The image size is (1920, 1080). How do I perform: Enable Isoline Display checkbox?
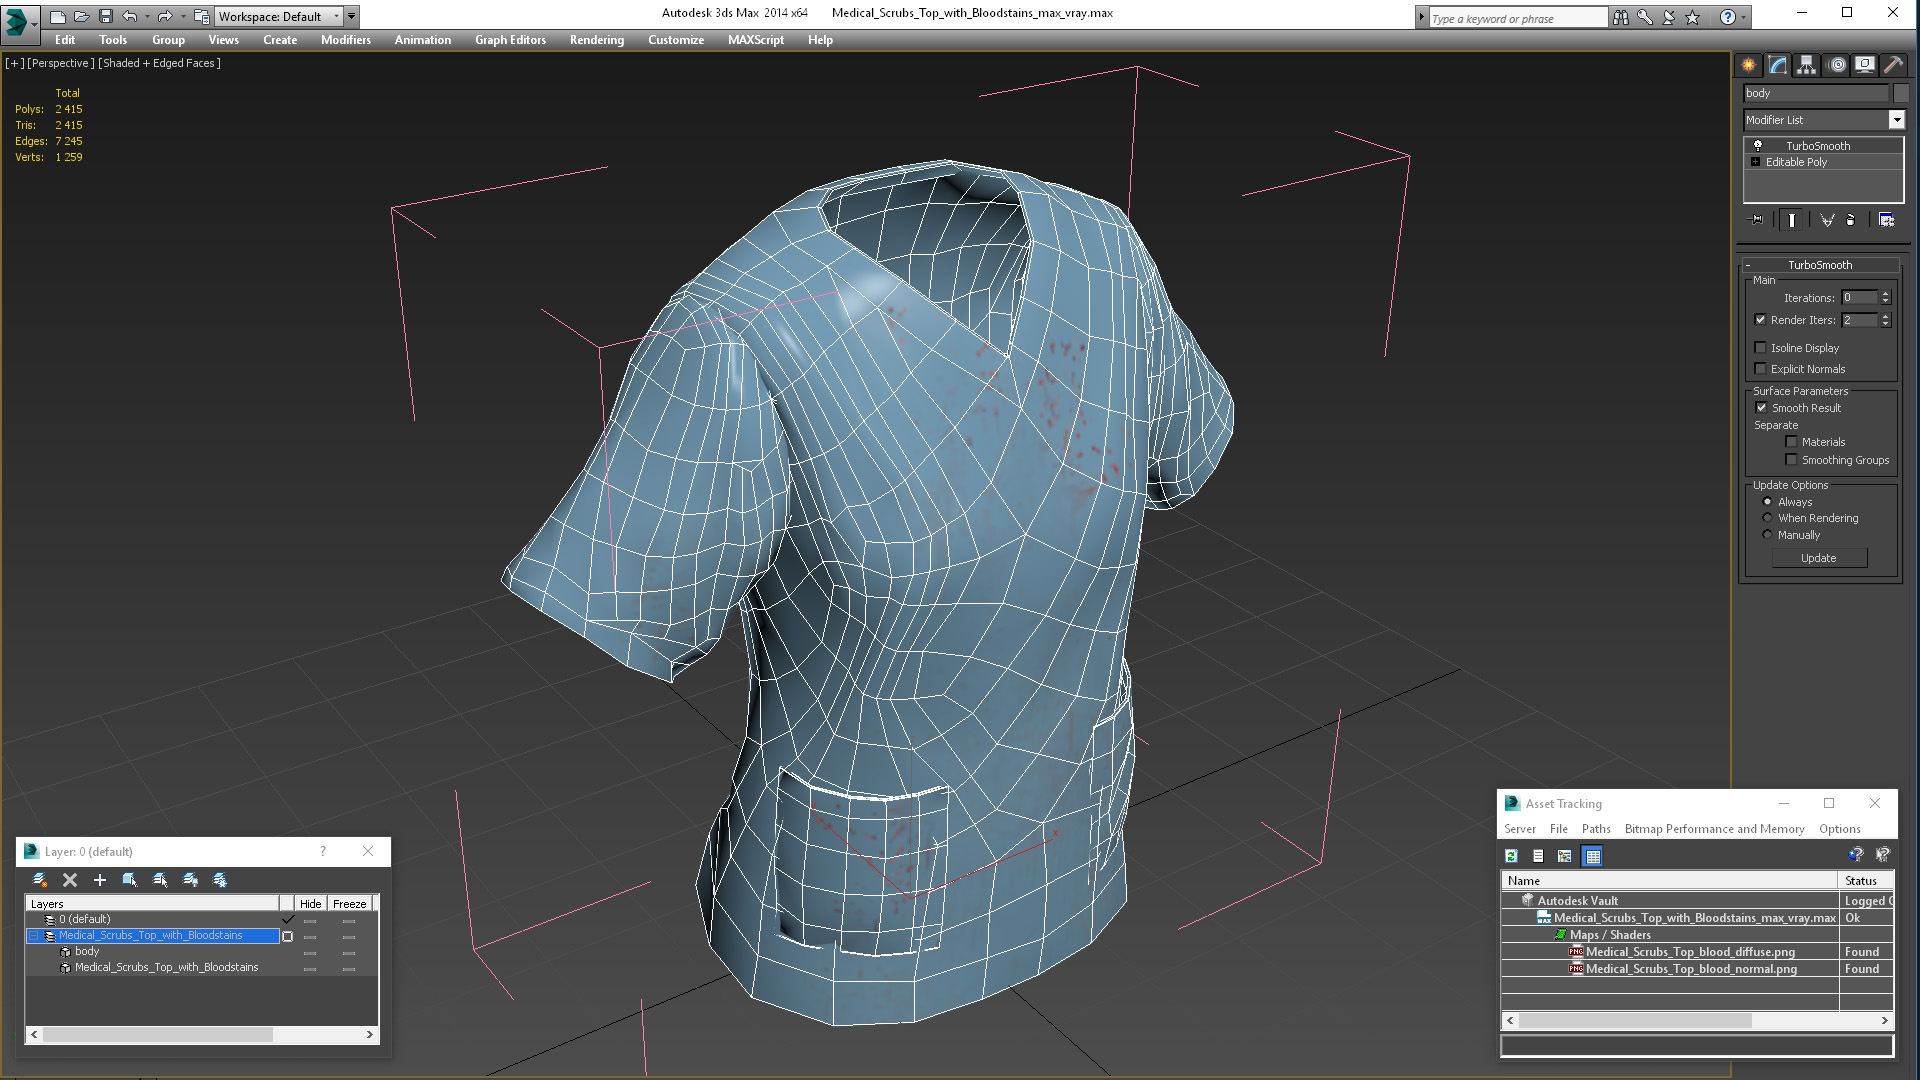pos(1760,348)
